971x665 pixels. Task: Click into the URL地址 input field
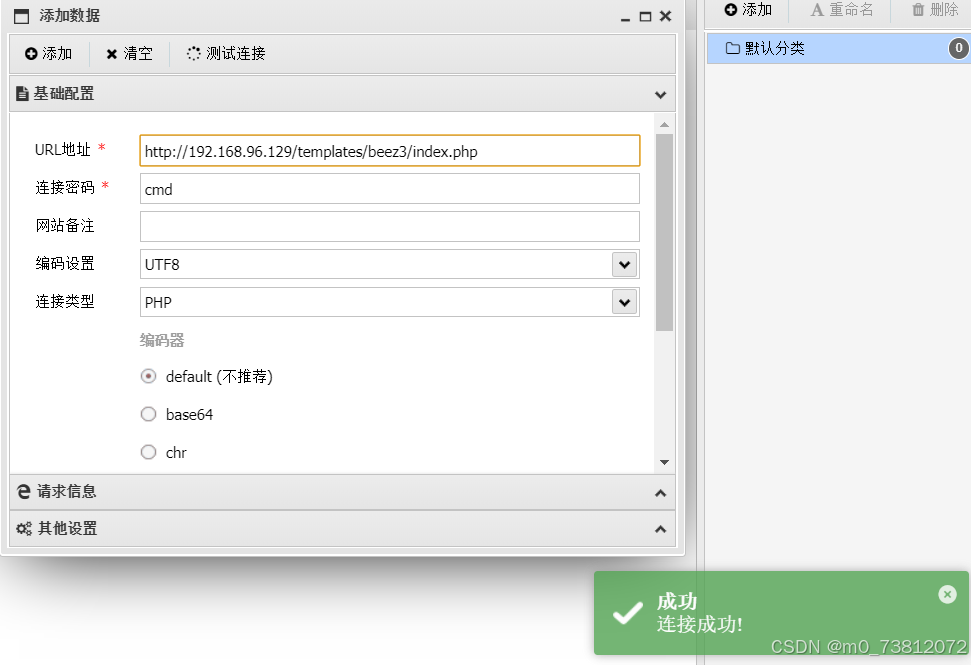click(x=390, y=151)
